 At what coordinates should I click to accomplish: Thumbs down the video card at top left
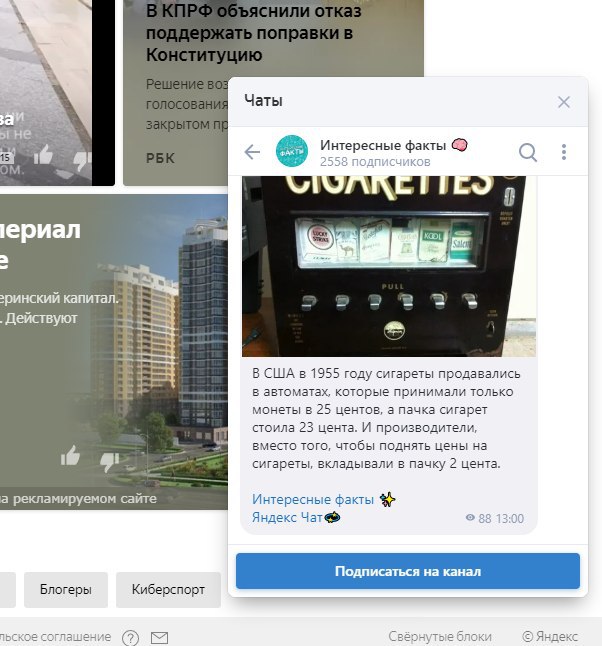click(82, 162)
